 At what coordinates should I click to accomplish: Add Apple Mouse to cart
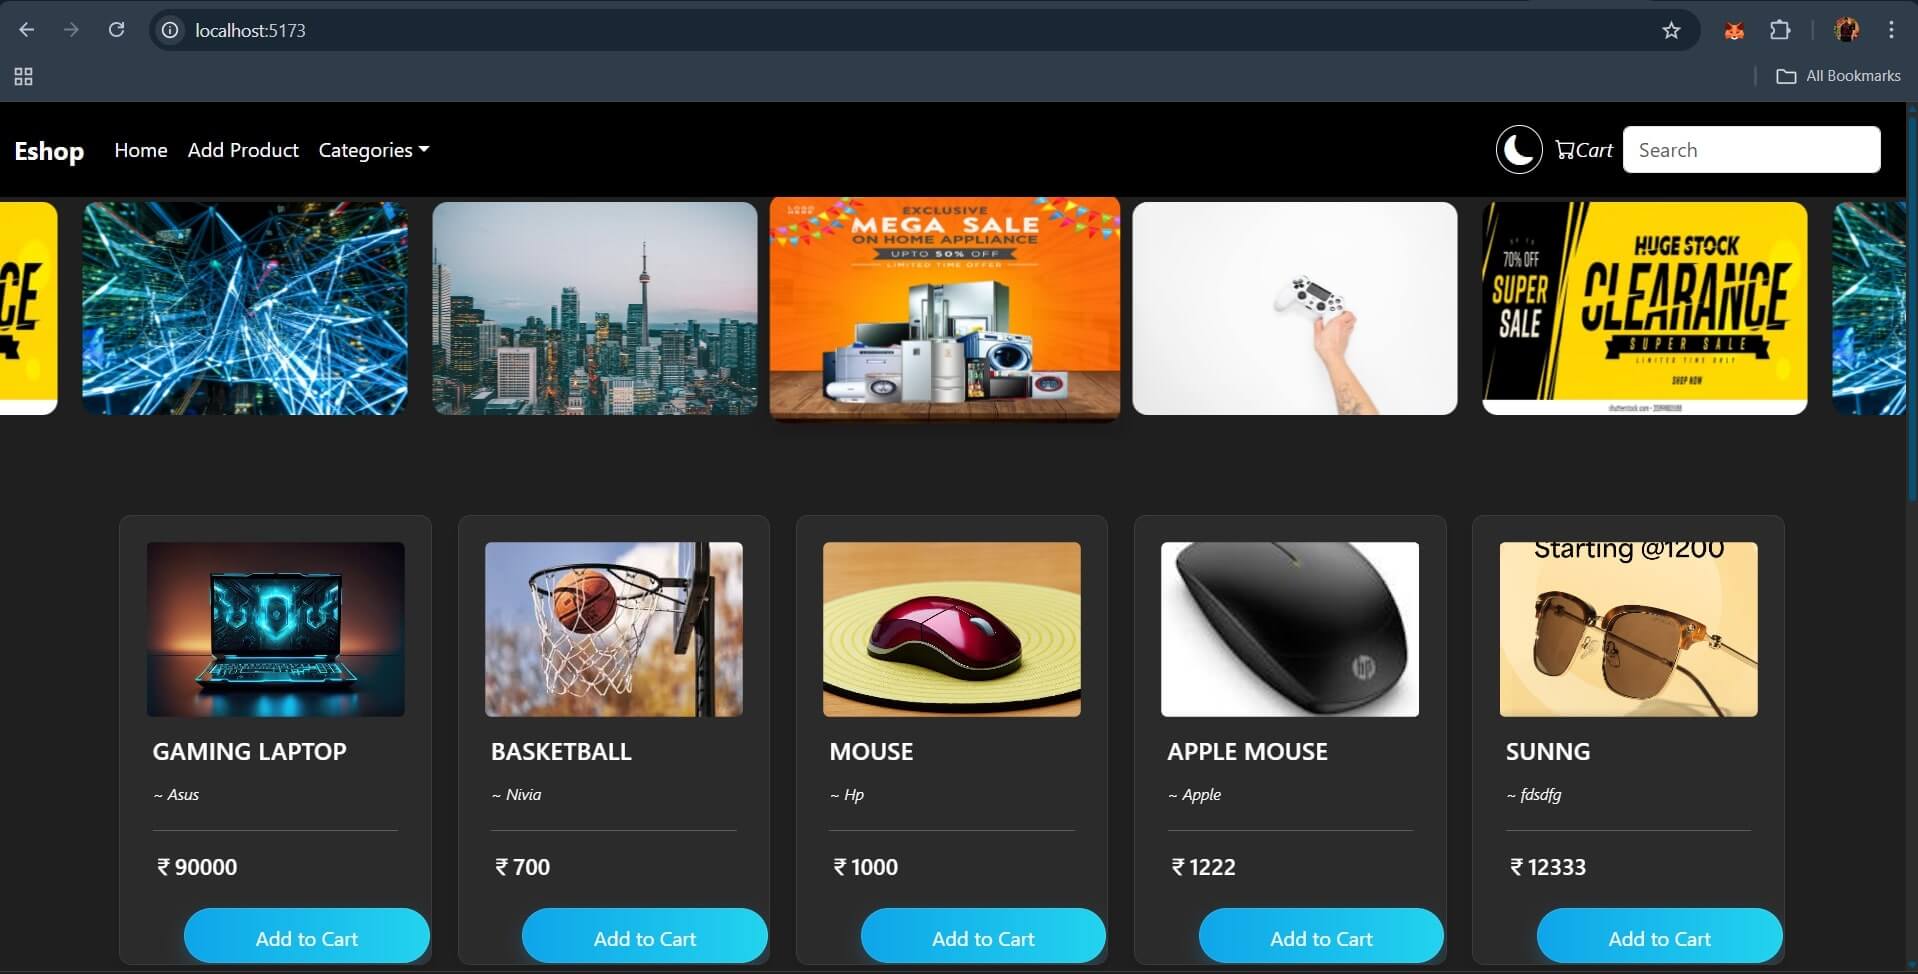coord(1321,937)
